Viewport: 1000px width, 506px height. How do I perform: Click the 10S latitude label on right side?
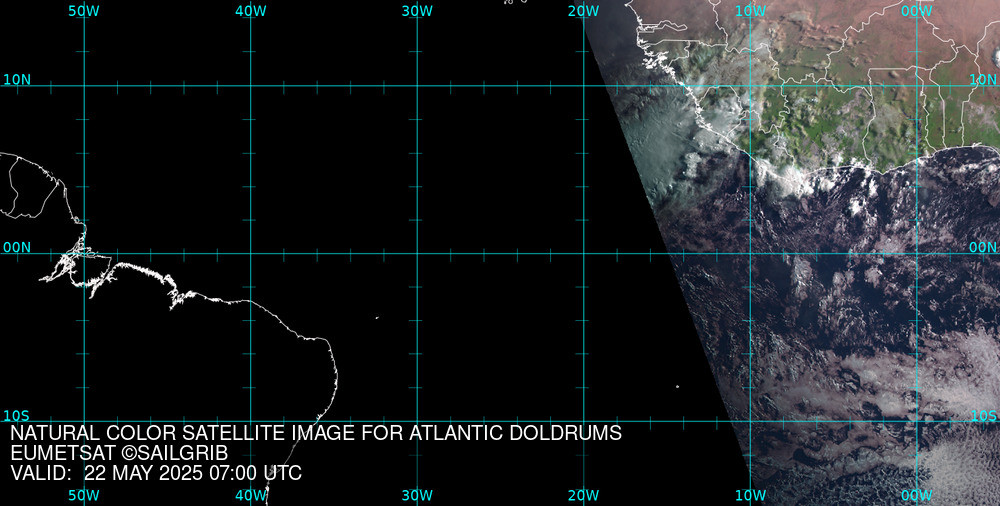983,415
